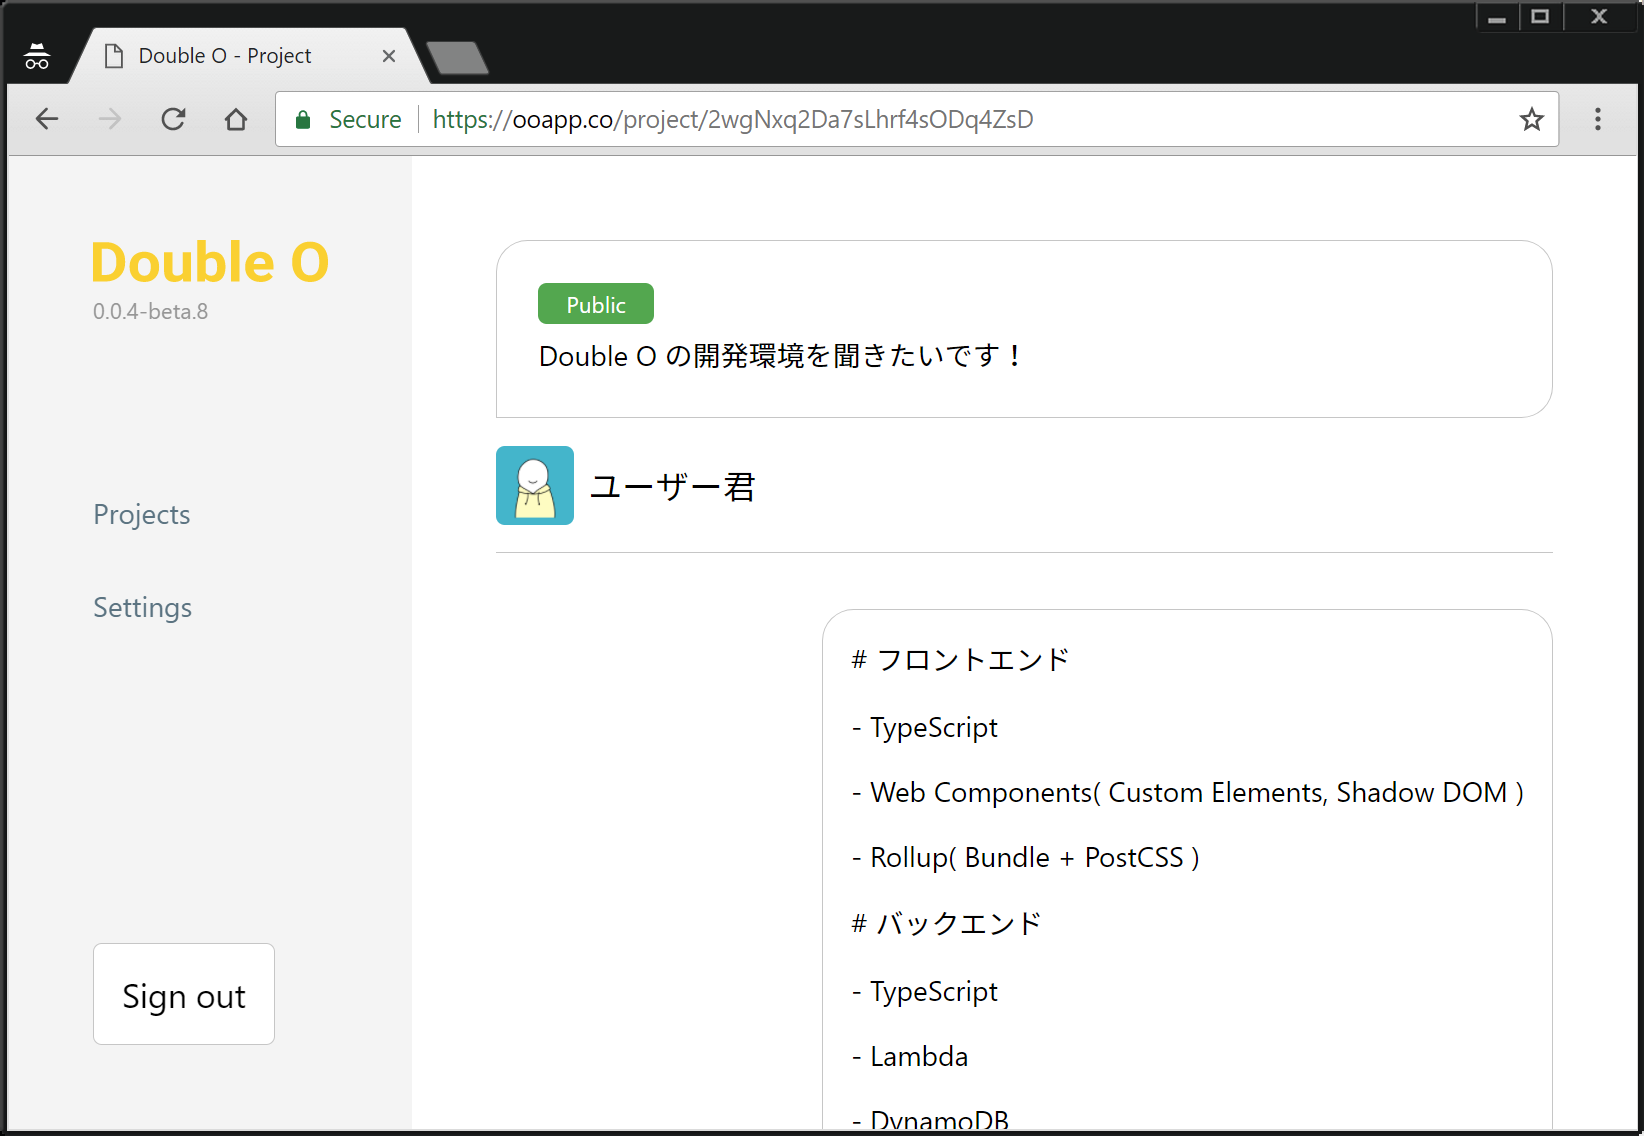The width and height of the screenshot is (1644, 1136).
Task: Open the Chrome three-dot menu
Action: click(x=1597, y=119)
